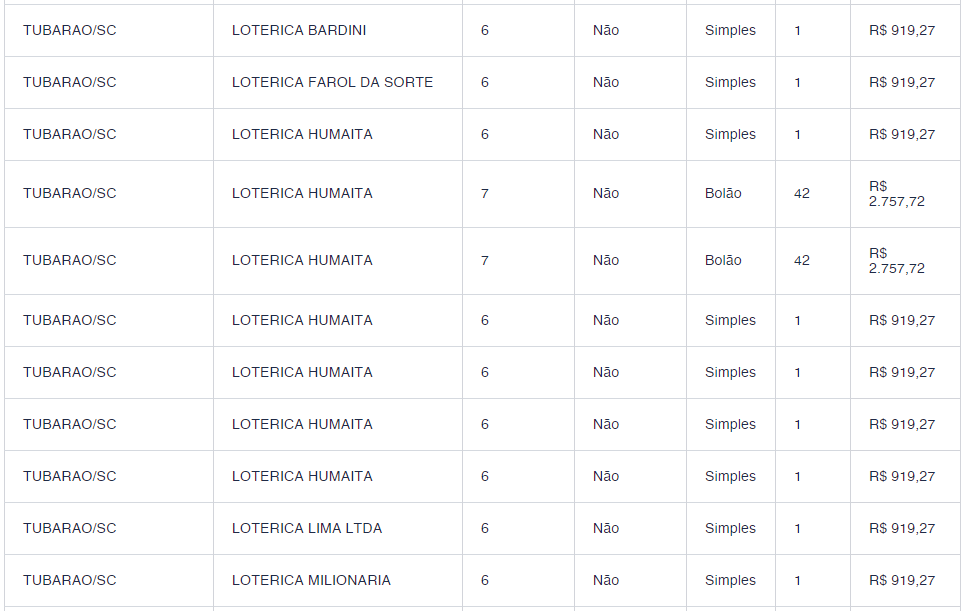
Task: Click Simples in LOTERICA FAROL DA SORTE row
Action: tap(730, 83)
